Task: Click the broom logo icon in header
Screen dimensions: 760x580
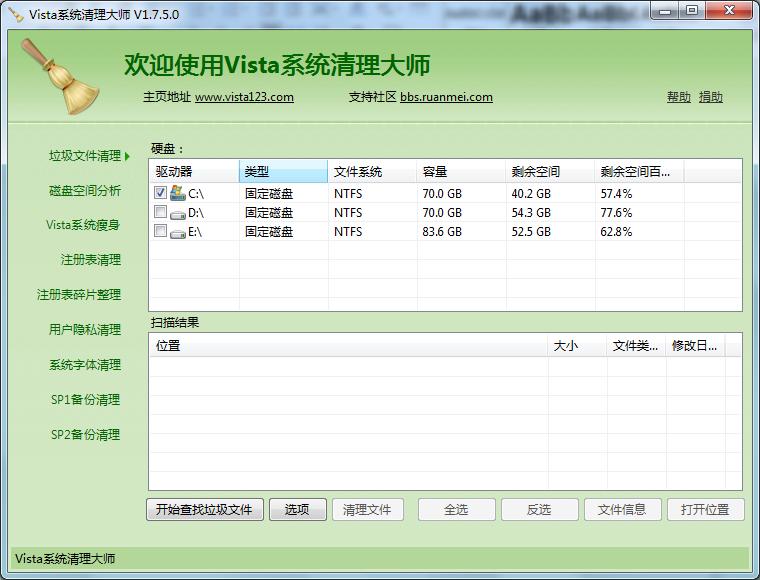Action: (x=58, y=76)
